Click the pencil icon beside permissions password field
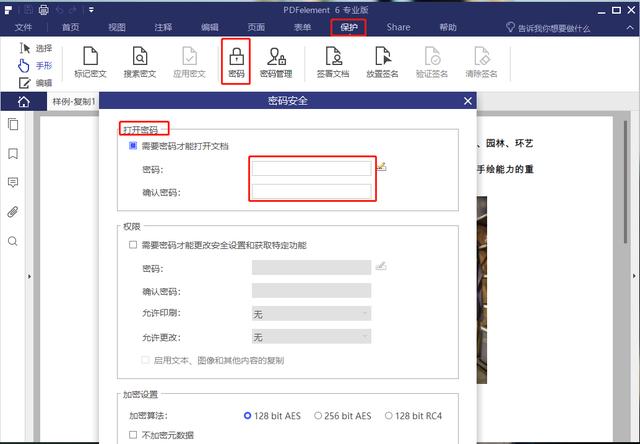 pyautogui.click(x=381, y=266)
